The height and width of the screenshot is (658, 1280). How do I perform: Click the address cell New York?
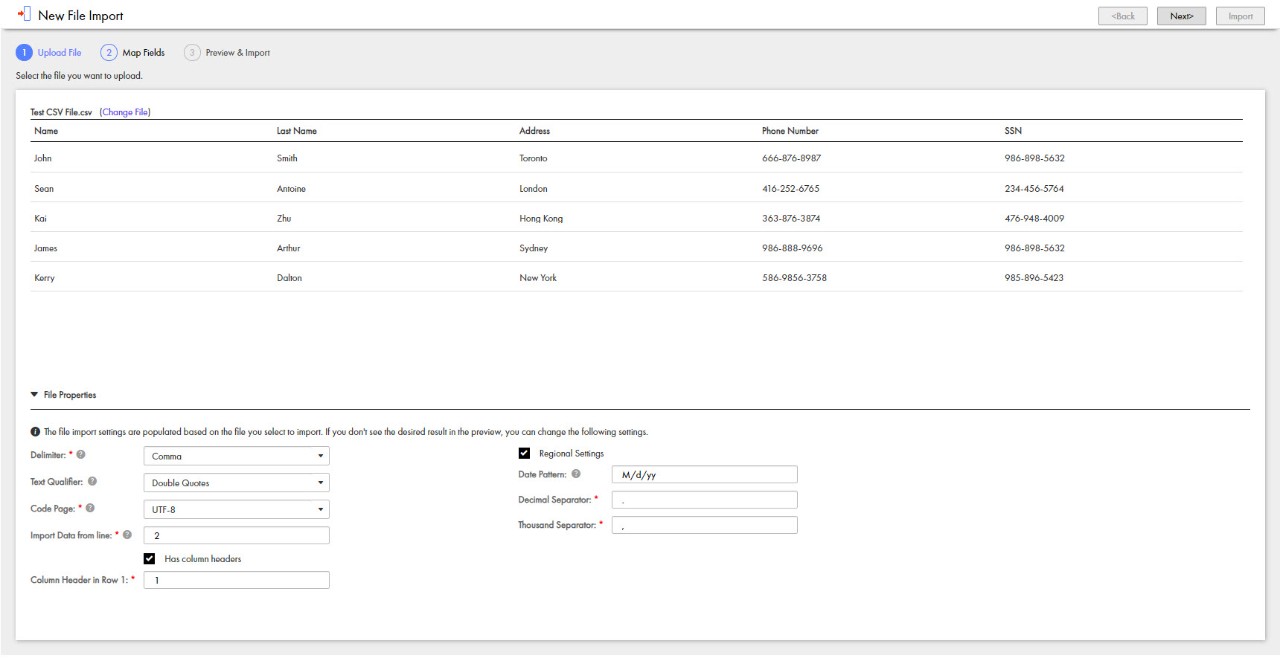point(538,278)
